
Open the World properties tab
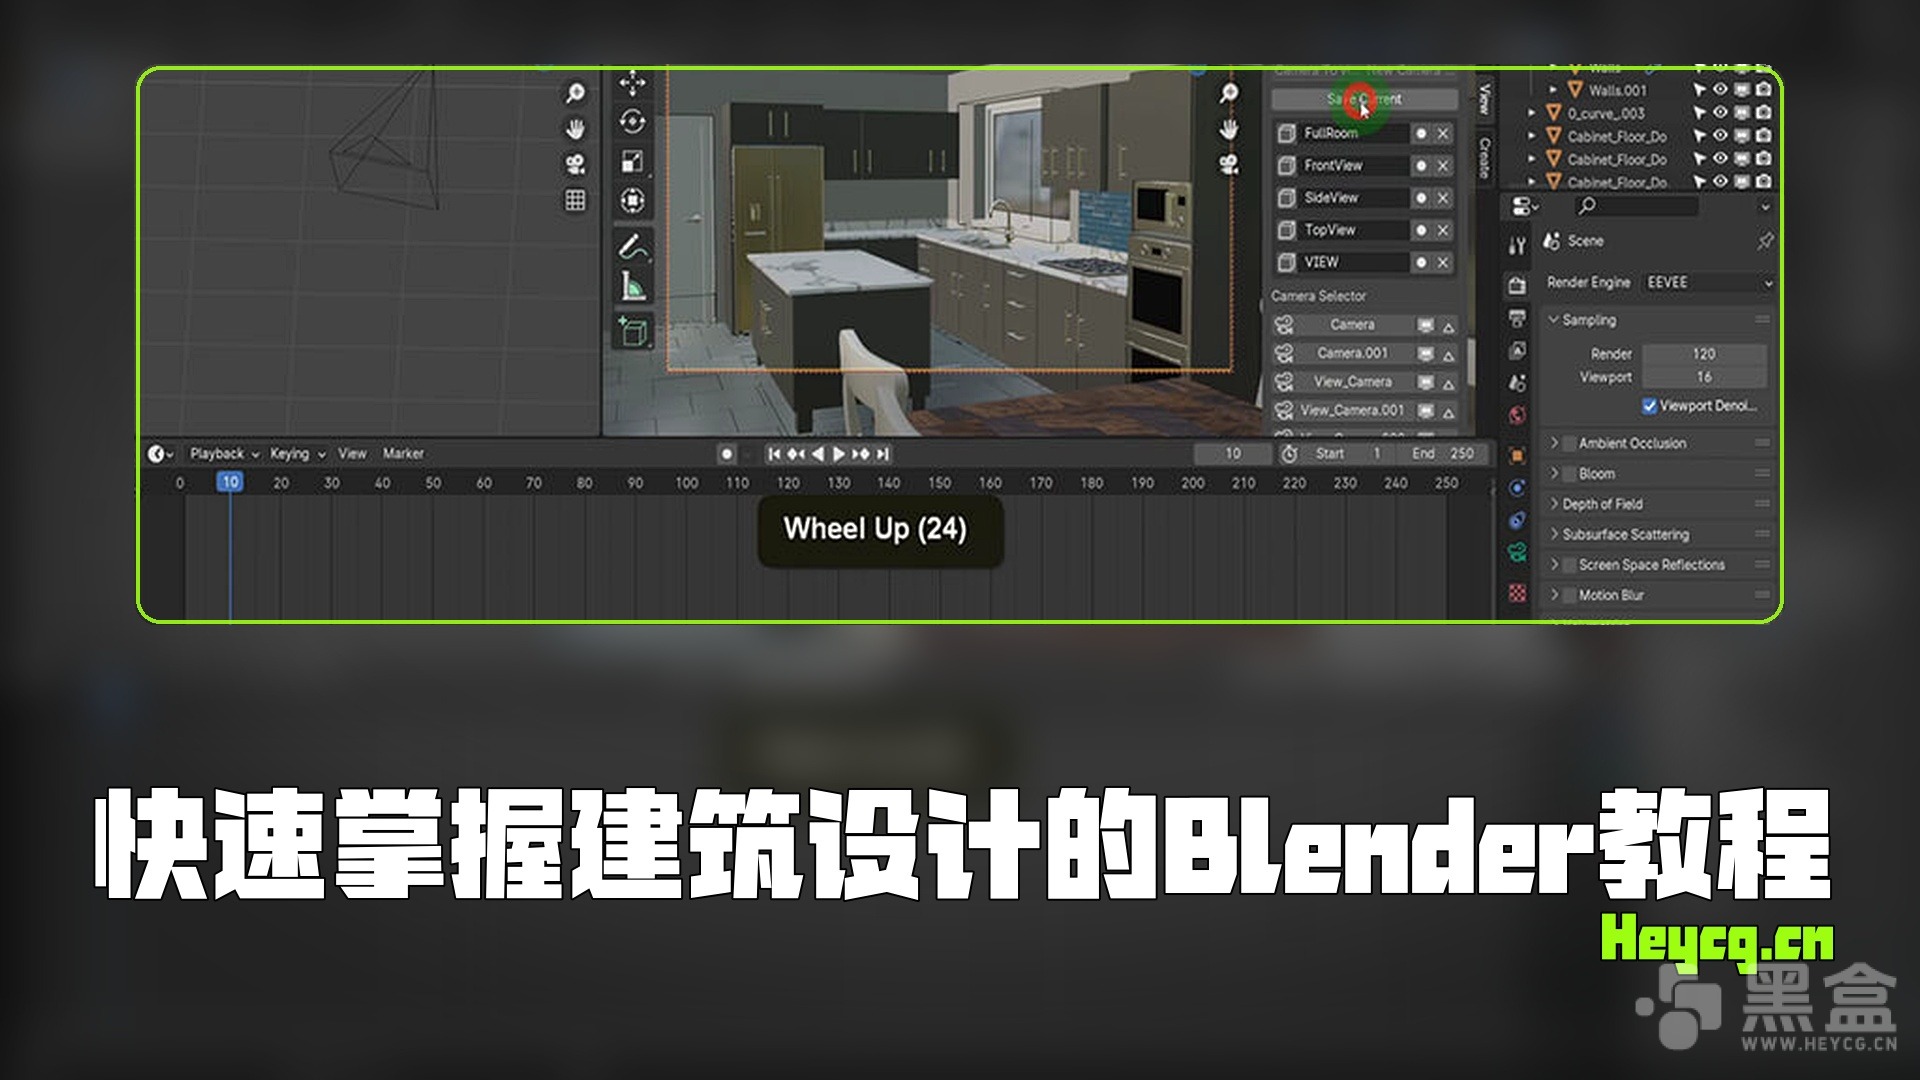pyautogui.click(x=1517, y=416)
